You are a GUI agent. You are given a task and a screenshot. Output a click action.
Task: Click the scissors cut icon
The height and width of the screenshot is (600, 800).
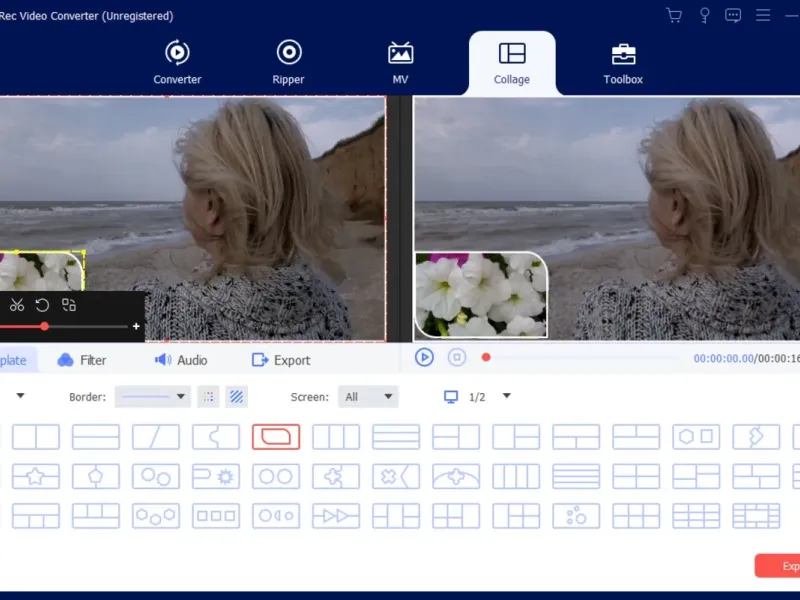[x=17, y=305]
